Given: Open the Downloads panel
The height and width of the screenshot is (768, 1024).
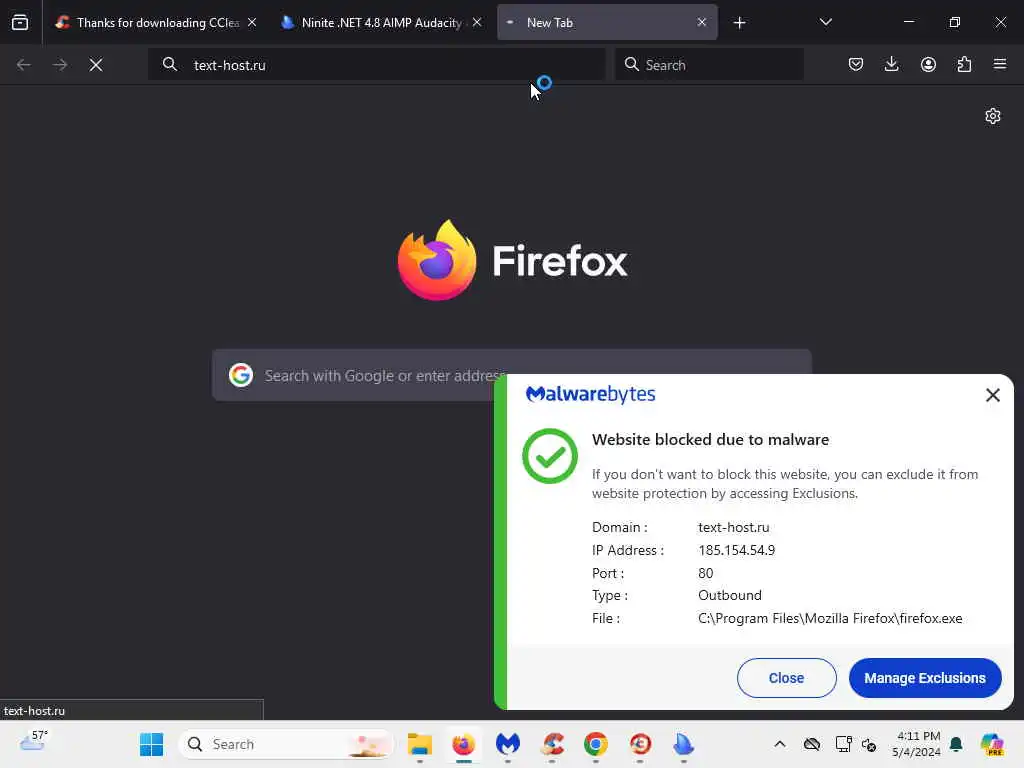Looking at the screenshot, I should [891, 65].
